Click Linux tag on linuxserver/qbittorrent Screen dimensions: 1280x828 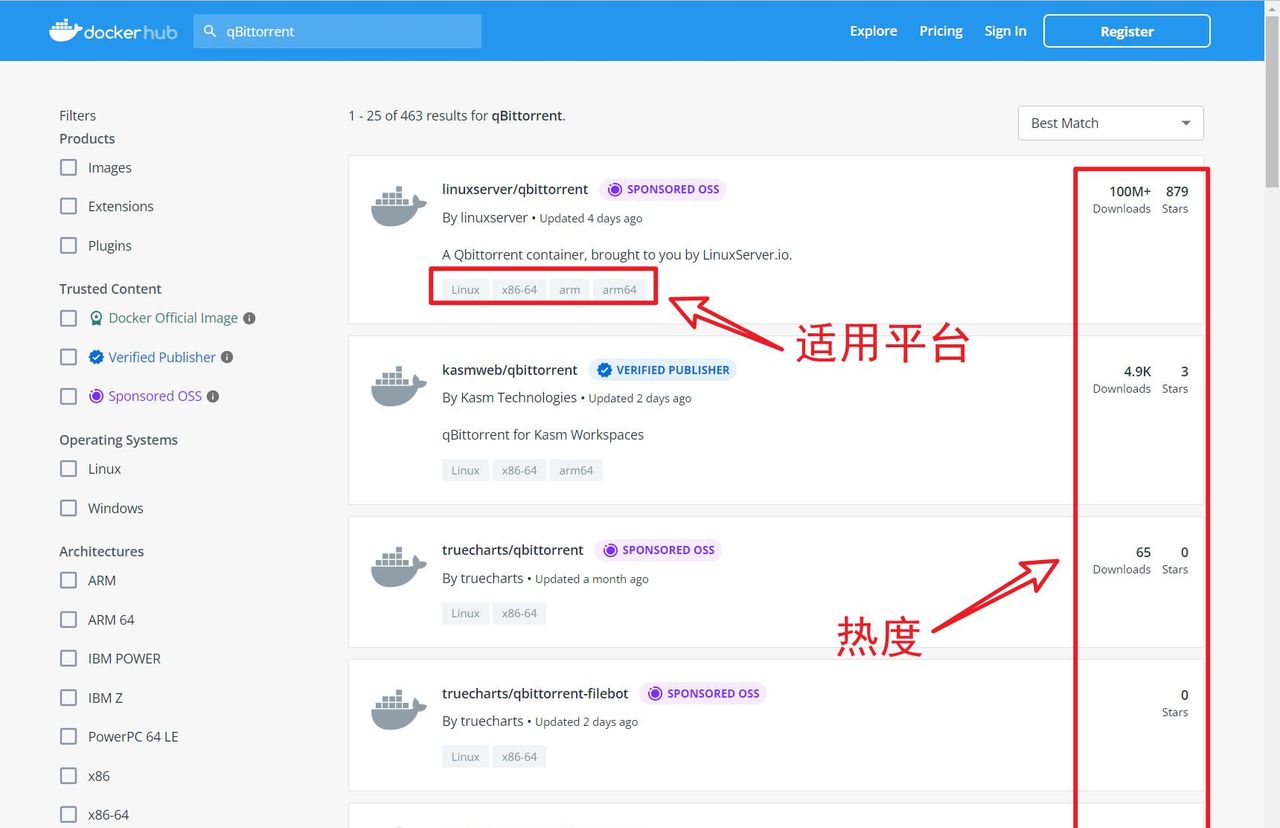tap(465, 290)
